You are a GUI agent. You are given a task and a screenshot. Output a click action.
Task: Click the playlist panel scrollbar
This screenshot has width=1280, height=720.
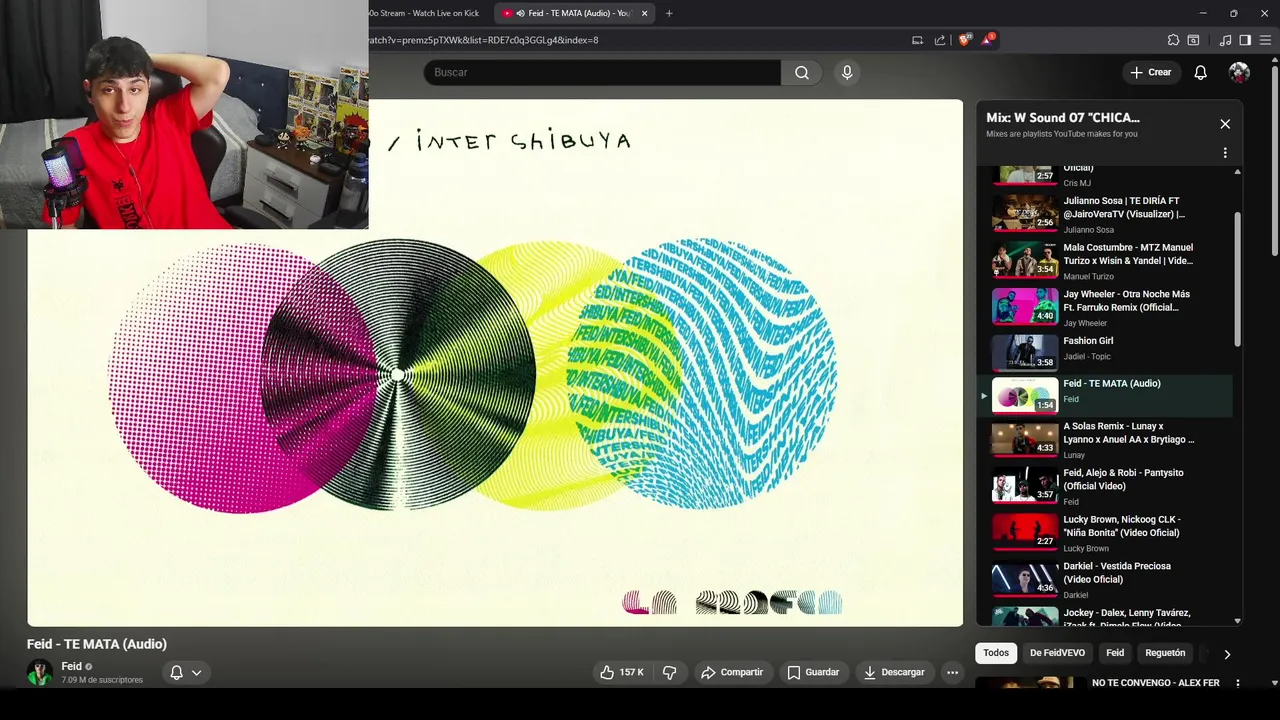[1237, 280]
